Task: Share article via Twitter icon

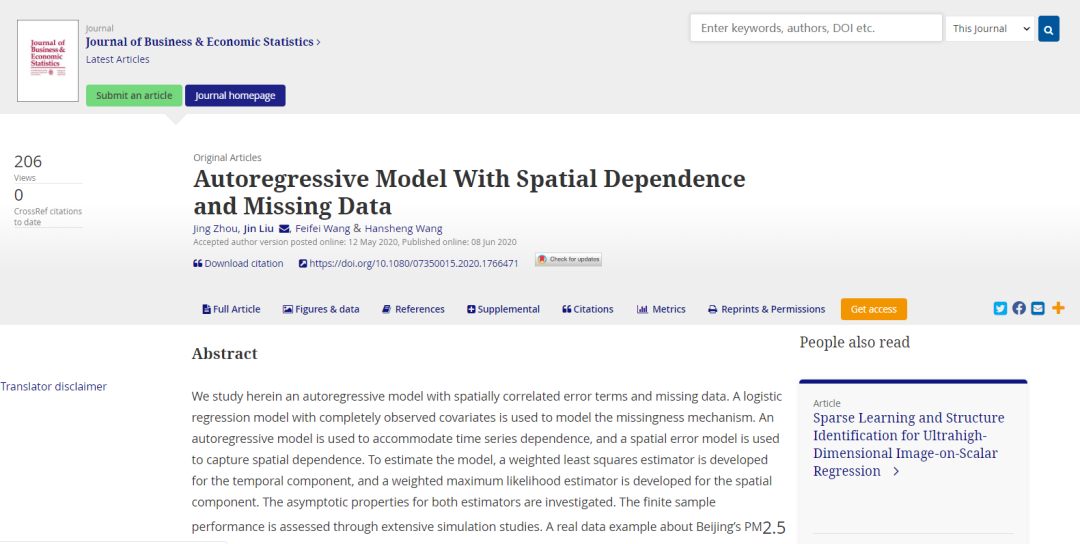Action: (x=1000, y=308)
